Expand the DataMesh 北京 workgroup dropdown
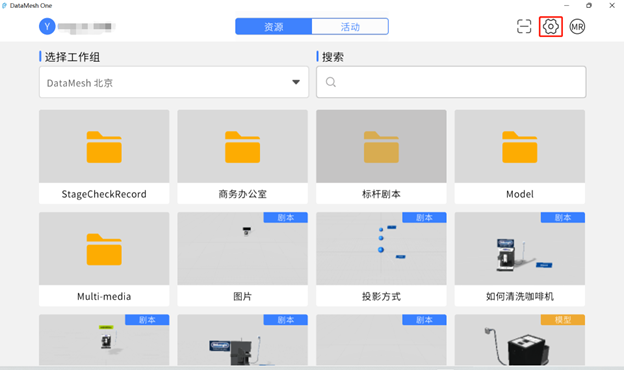The image size is (624, 370). coord(174,82)
